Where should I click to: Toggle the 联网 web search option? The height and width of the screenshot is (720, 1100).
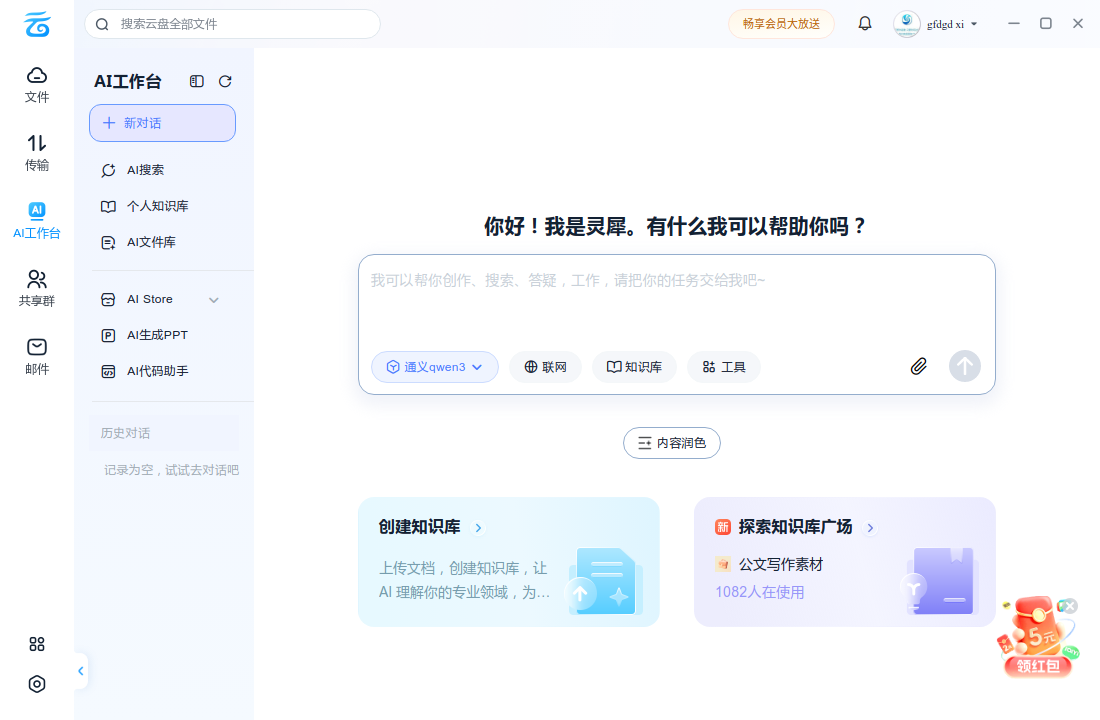pyautogui.click(x=546, y=367)
